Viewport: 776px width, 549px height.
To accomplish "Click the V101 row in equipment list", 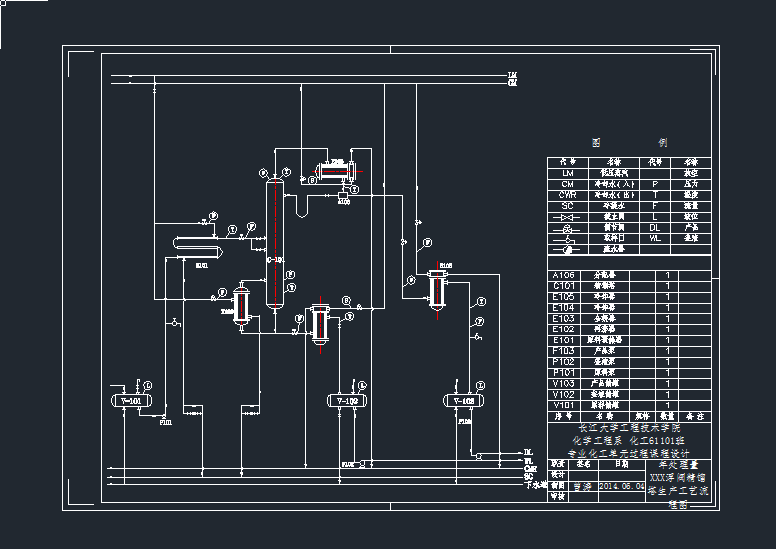I will click(x=564, y=404).
